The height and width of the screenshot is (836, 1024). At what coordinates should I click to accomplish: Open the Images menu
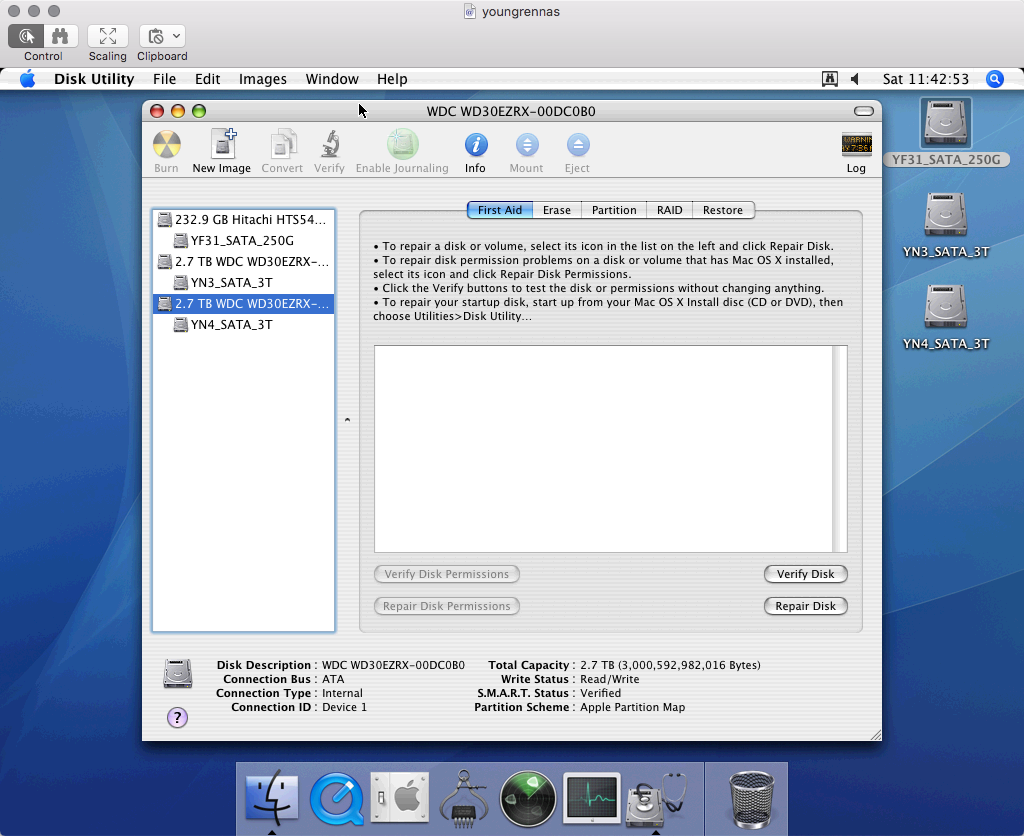tap(263, 79)
